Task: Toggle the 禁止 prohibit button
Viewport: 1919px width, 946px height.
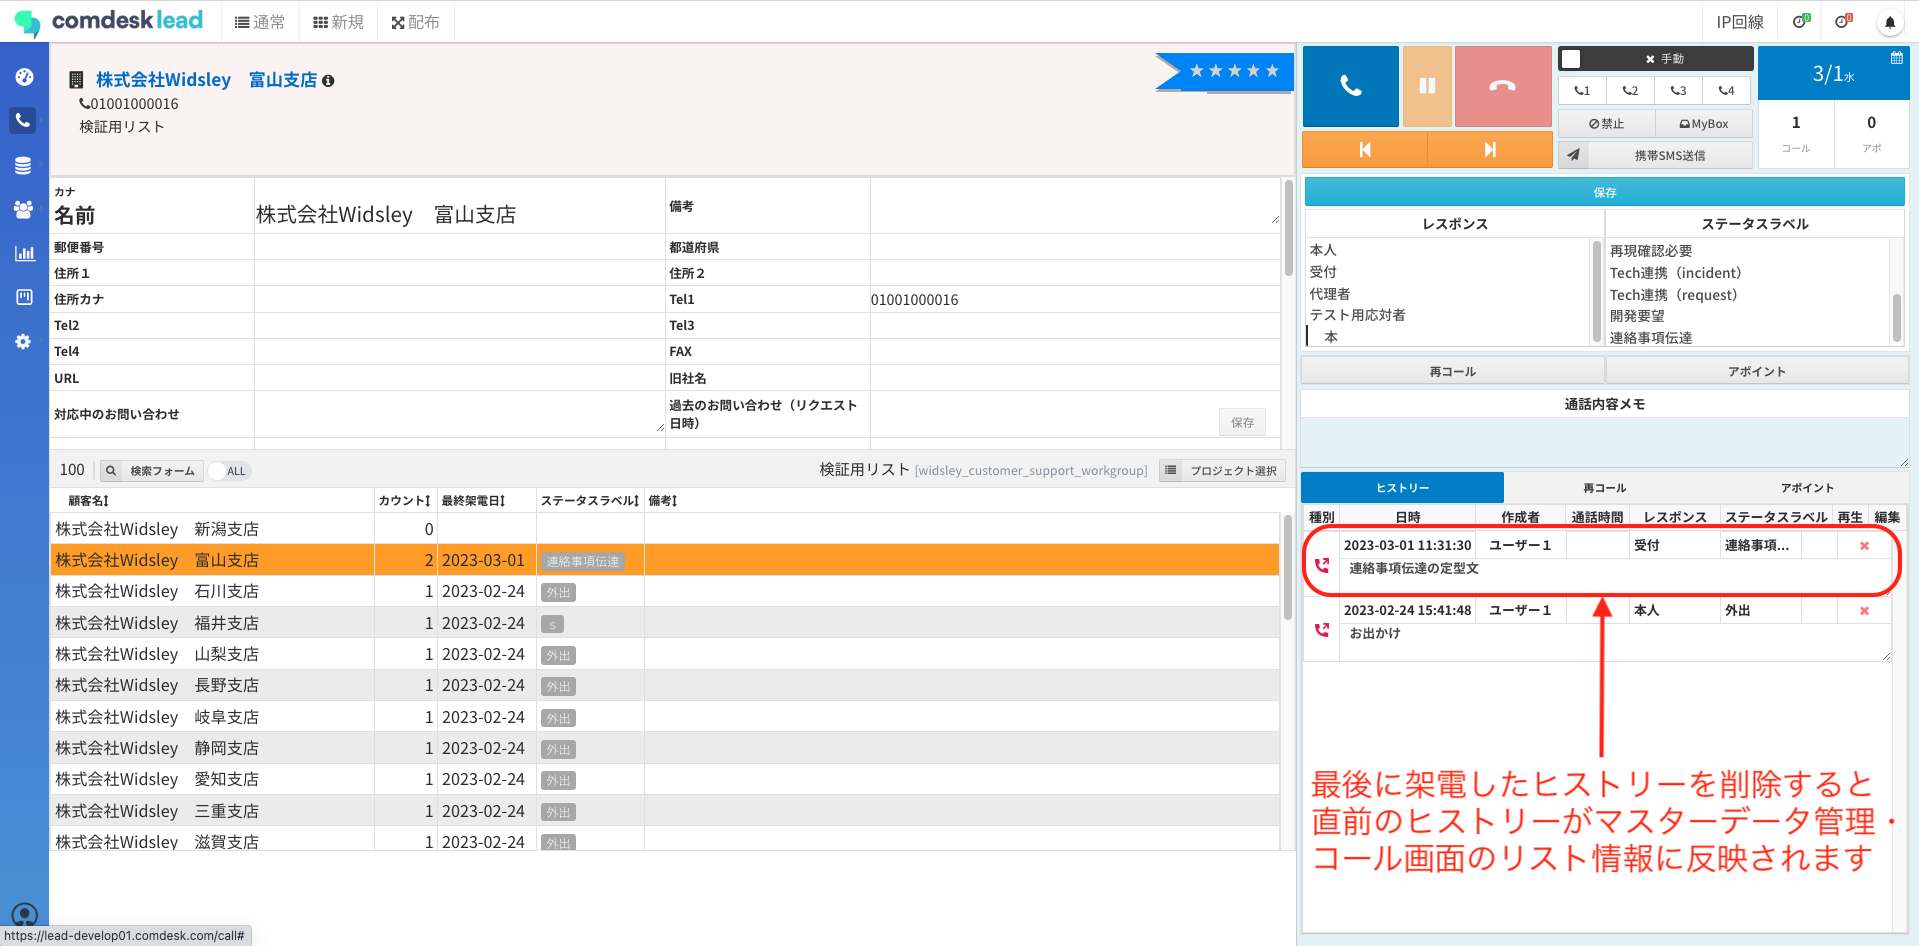Action: tap(1606, 124)
